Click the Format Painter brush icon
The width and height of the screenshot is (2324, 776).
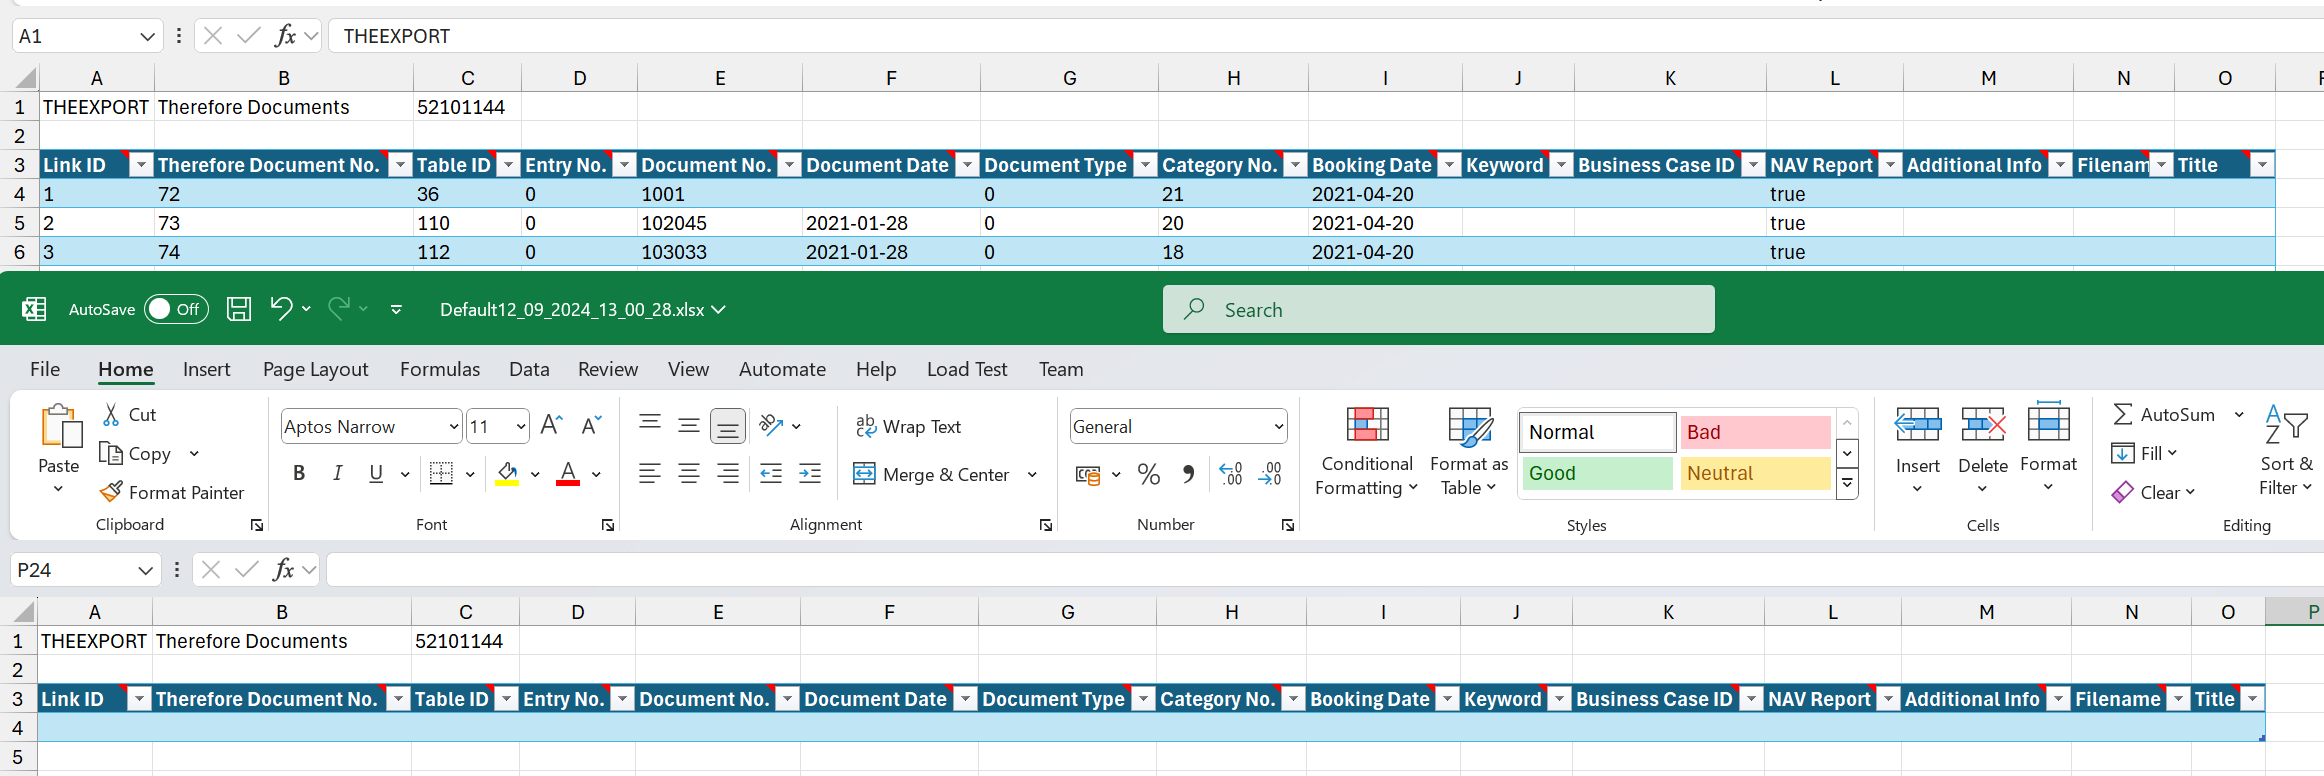point(112,492)
